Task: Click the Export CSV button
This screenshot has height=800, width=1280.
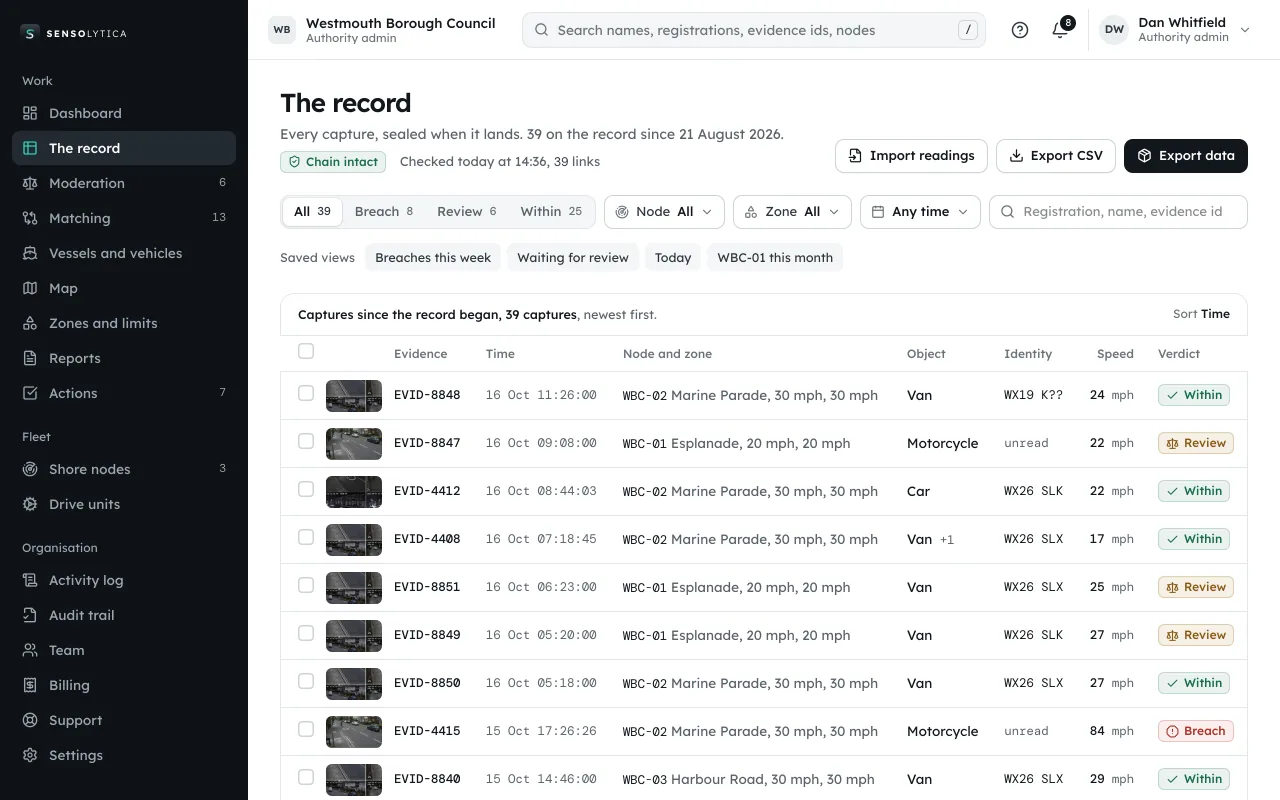Action: tap(1056, 156)
